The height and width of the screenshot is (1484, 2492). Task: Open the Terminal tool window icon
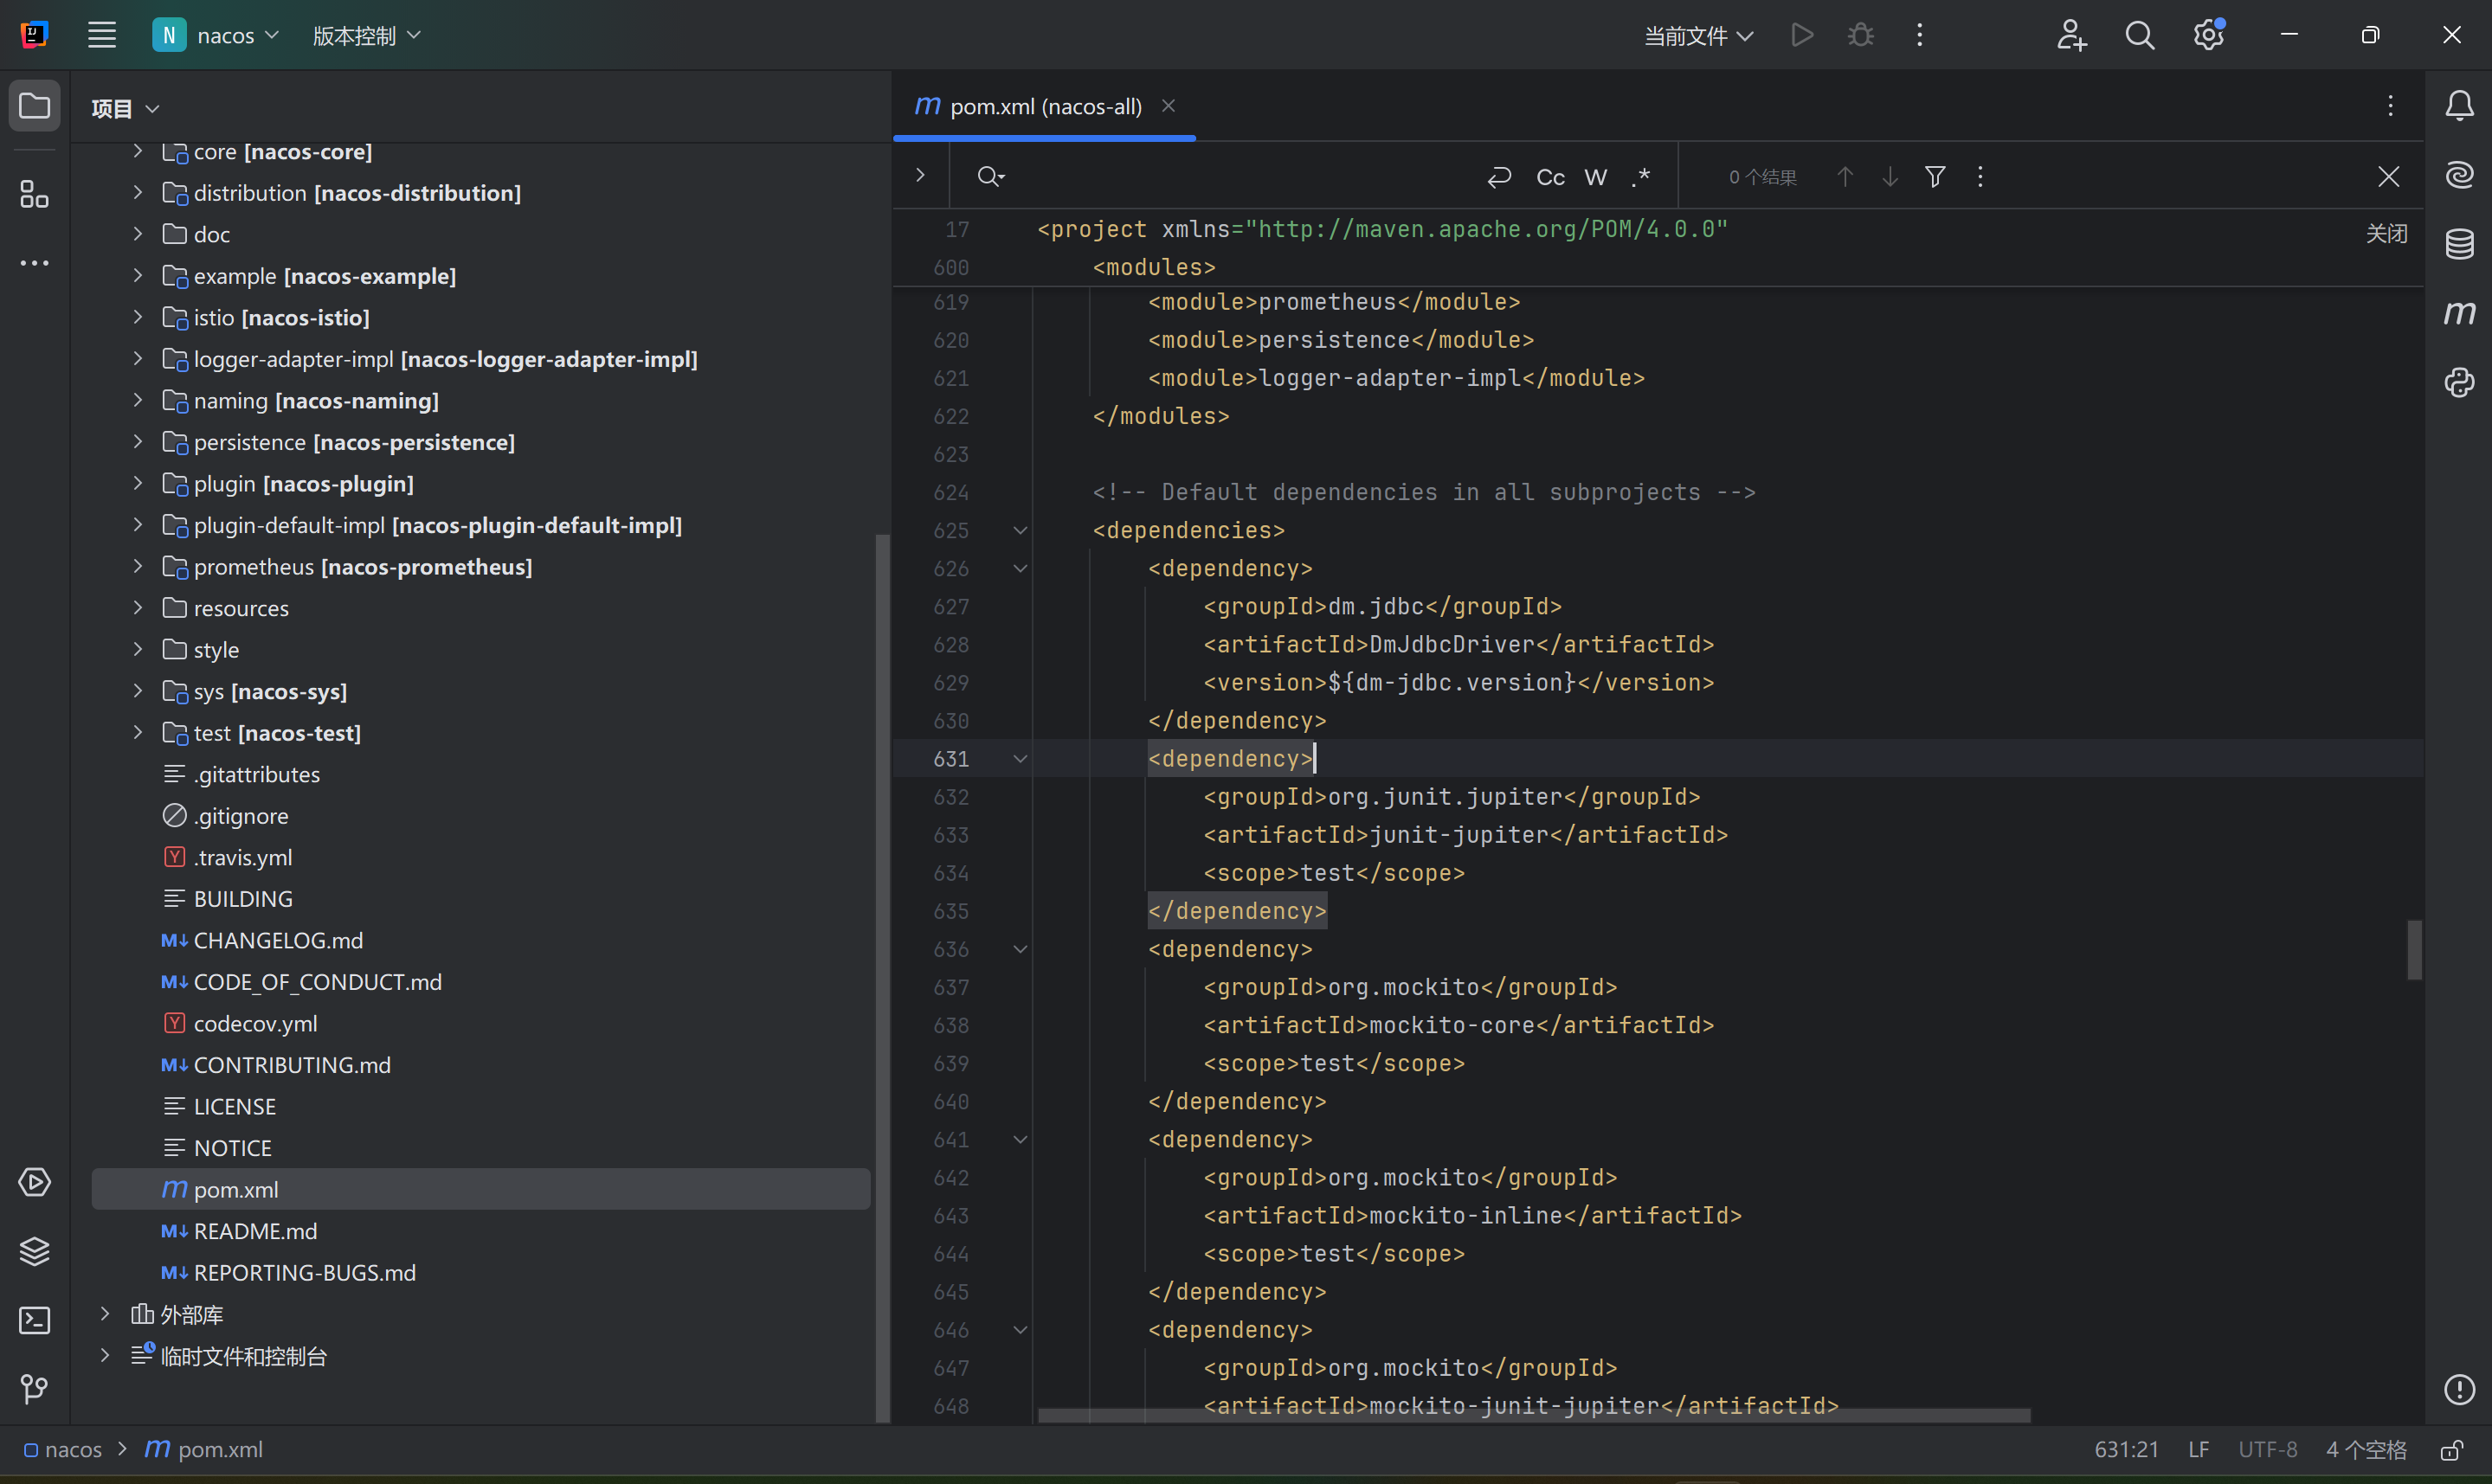coord(35,1320)
